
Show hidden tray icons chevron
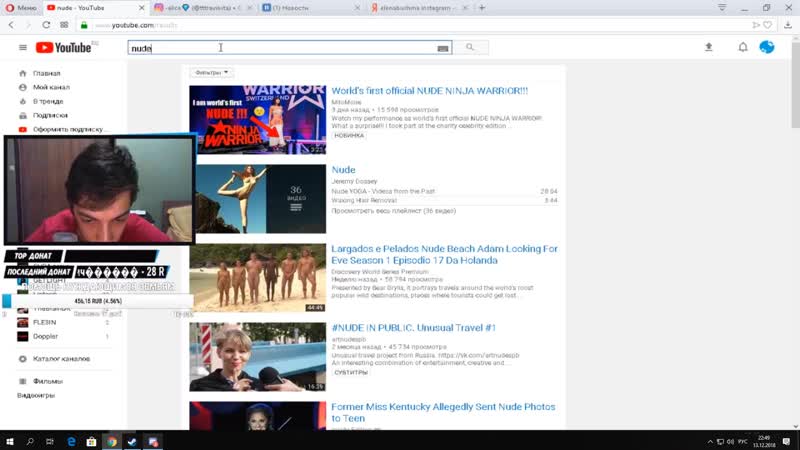[x=710, y=442]
